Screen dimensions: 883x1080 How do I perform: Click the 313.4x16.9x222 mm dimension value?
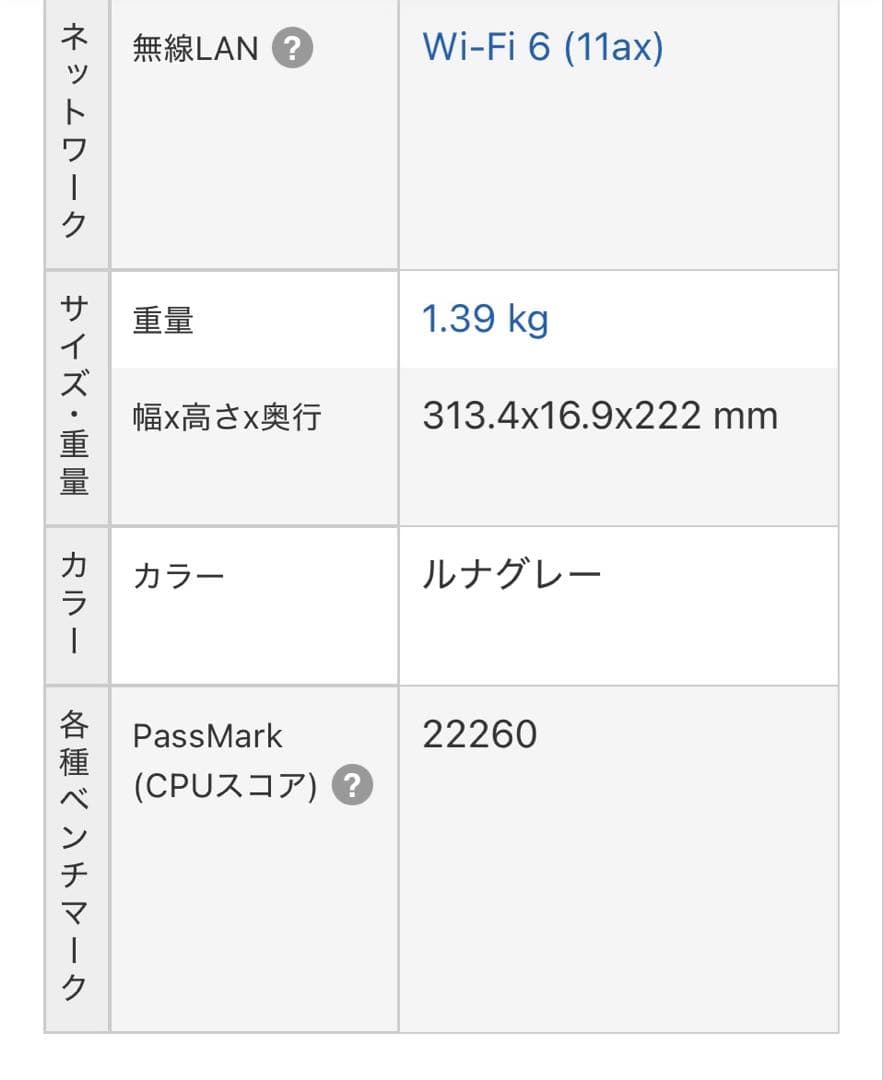pyautogui.click(x=601, y=414)
